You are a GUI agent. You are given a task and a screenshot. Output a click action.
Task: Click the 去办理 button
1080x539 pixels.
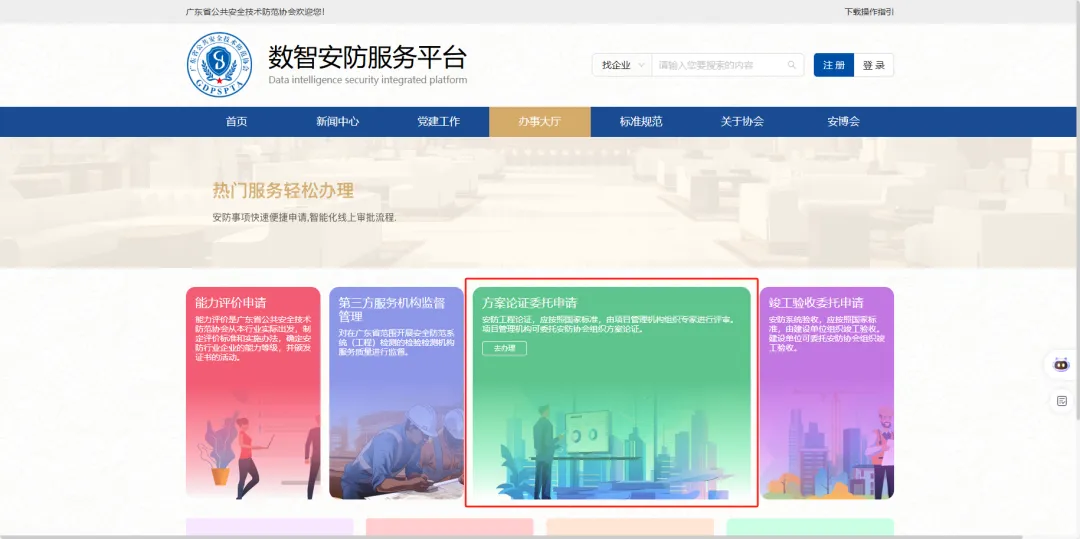point(504,348)
